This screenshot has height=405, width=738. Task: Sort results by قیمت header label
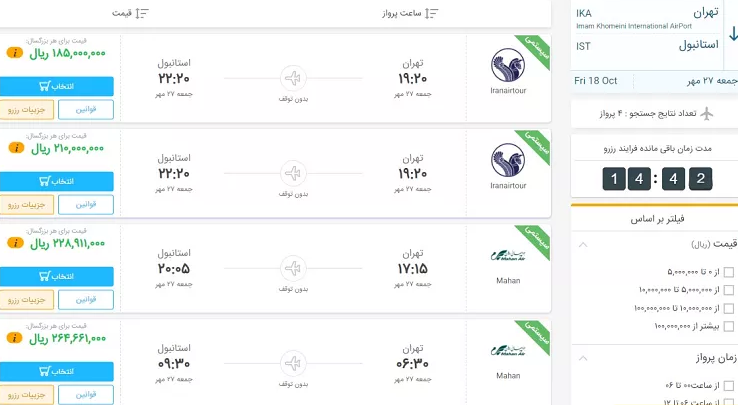coord(122,13)
